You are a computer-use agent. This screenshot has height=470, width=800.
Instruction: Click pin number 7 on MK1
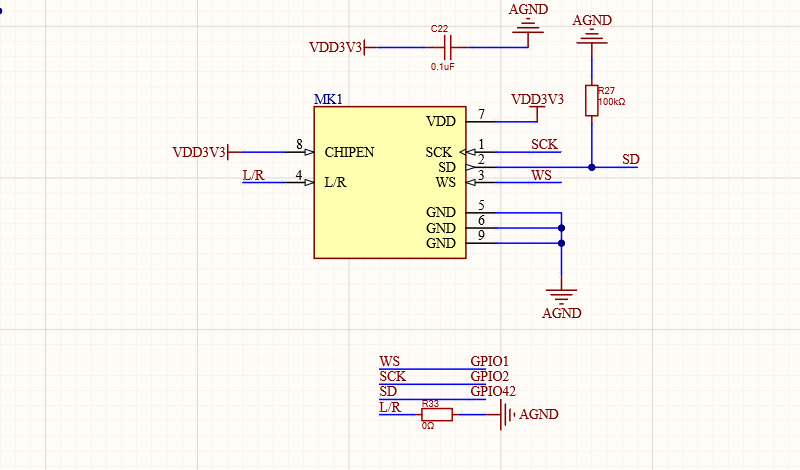pos(481,114)
